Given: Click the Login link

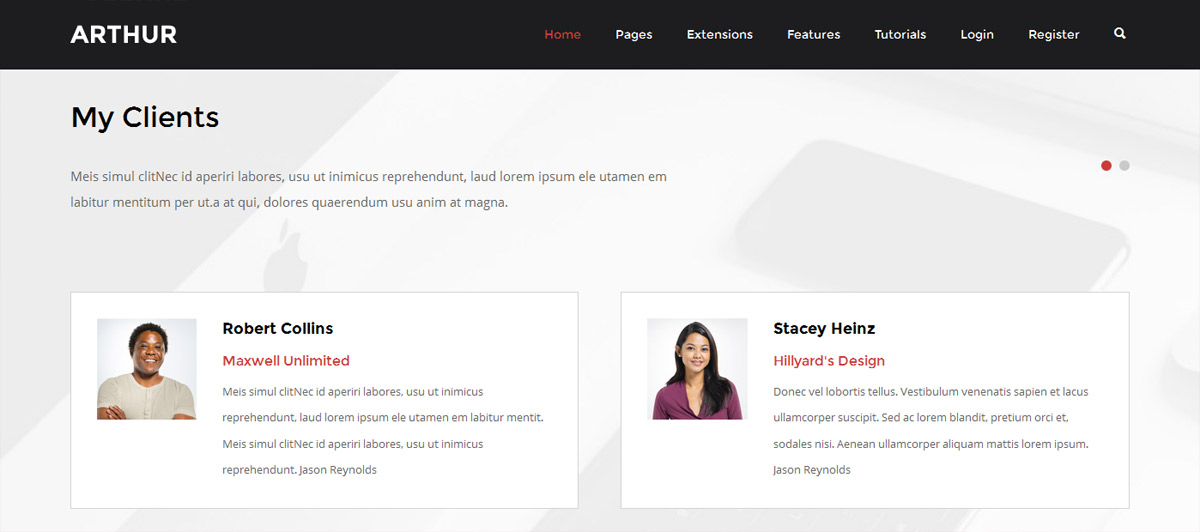Looking at the screenshot, I should [x=977, y=34].
